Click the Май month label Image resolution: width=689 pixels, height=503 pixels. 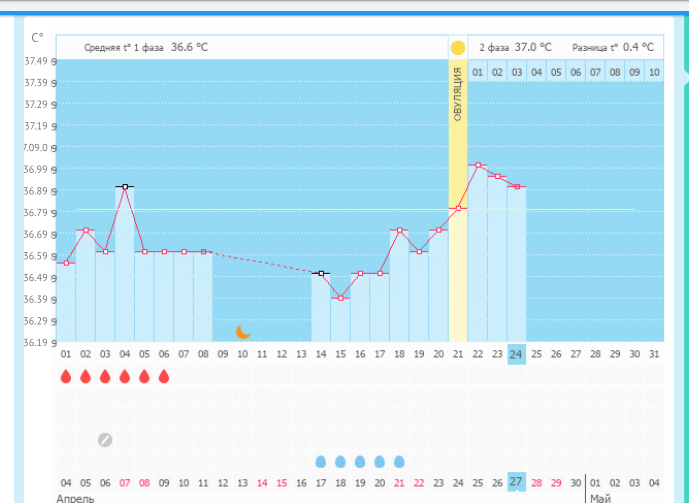click(601, 497)
